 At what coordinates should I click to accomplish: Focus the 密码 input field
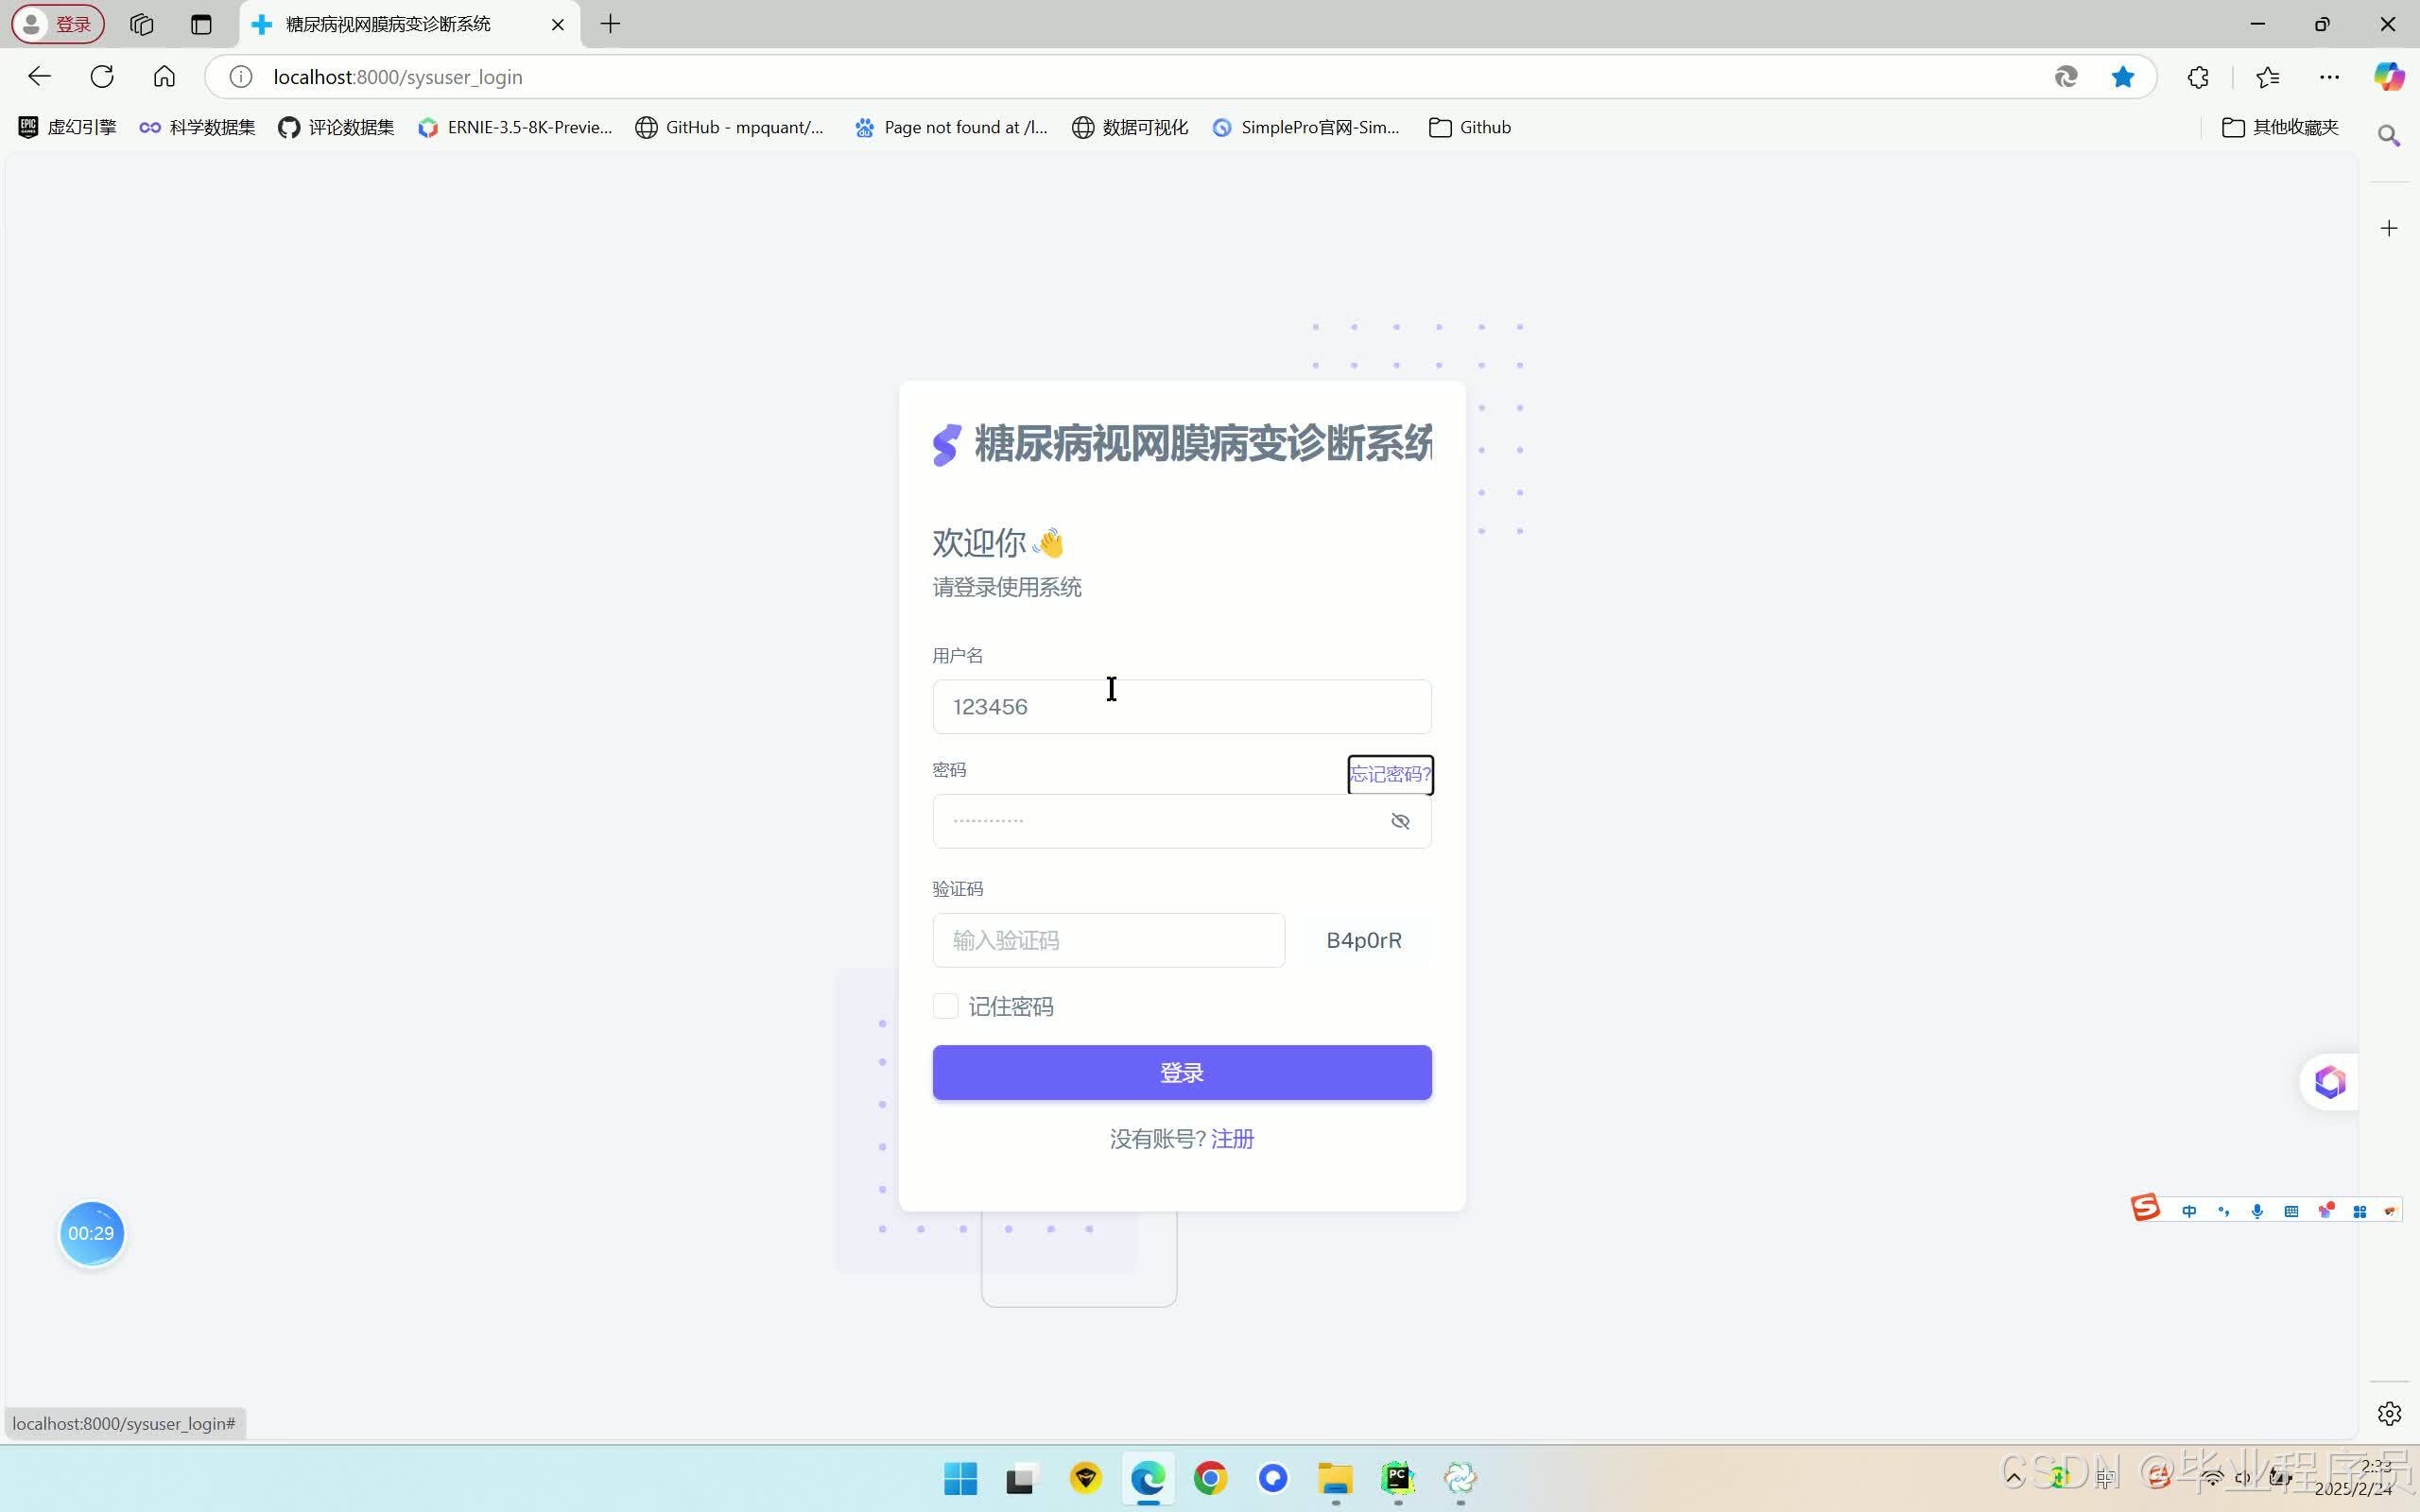click(1182, 821)
